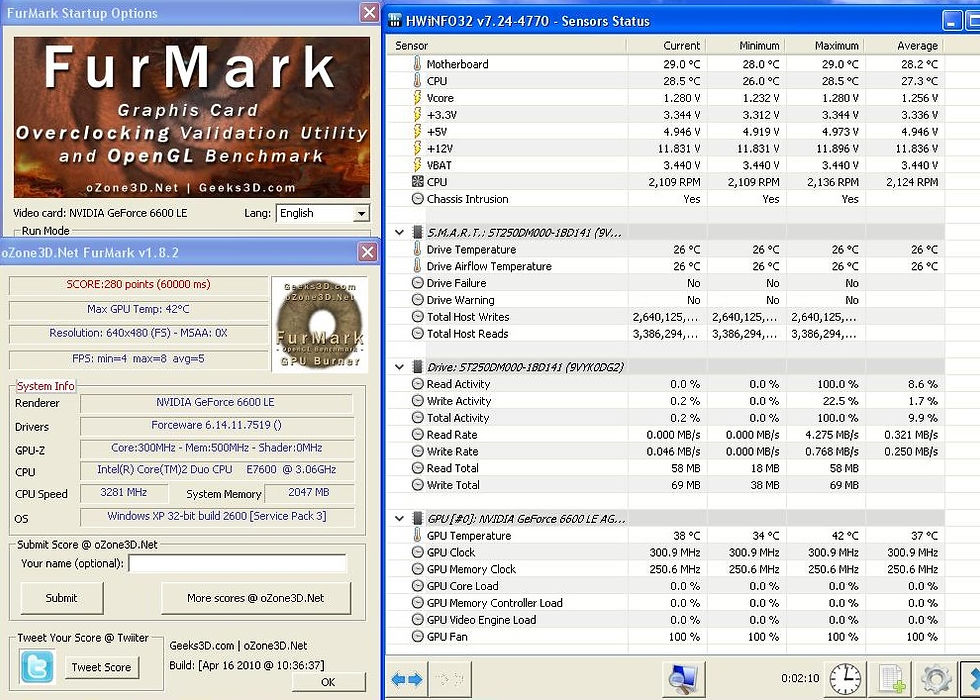Open the monitor-with-magnifier button in HWiNFO toolbar
Image resolution: width=980 pixels, height=700 pixels.
click(x=682, y=679)
